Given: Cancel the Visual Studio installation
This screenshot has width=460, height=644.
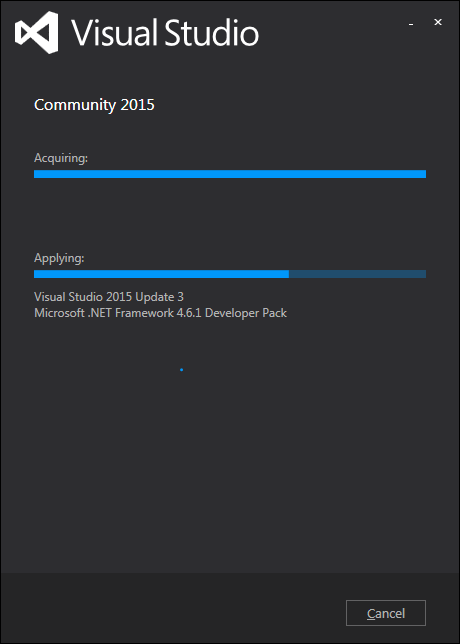Looking at the screenshot, I should pyautogui.click(x=386, y=613).
